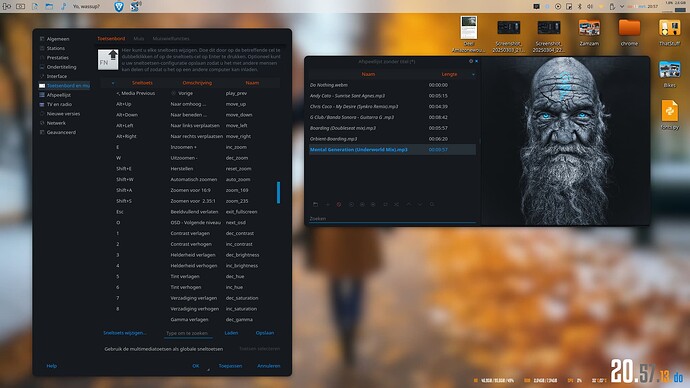The height and width of the screenshot is (388, 690).
Task: Select the Shift+E reset_zoom row
Action: point(189,168)
